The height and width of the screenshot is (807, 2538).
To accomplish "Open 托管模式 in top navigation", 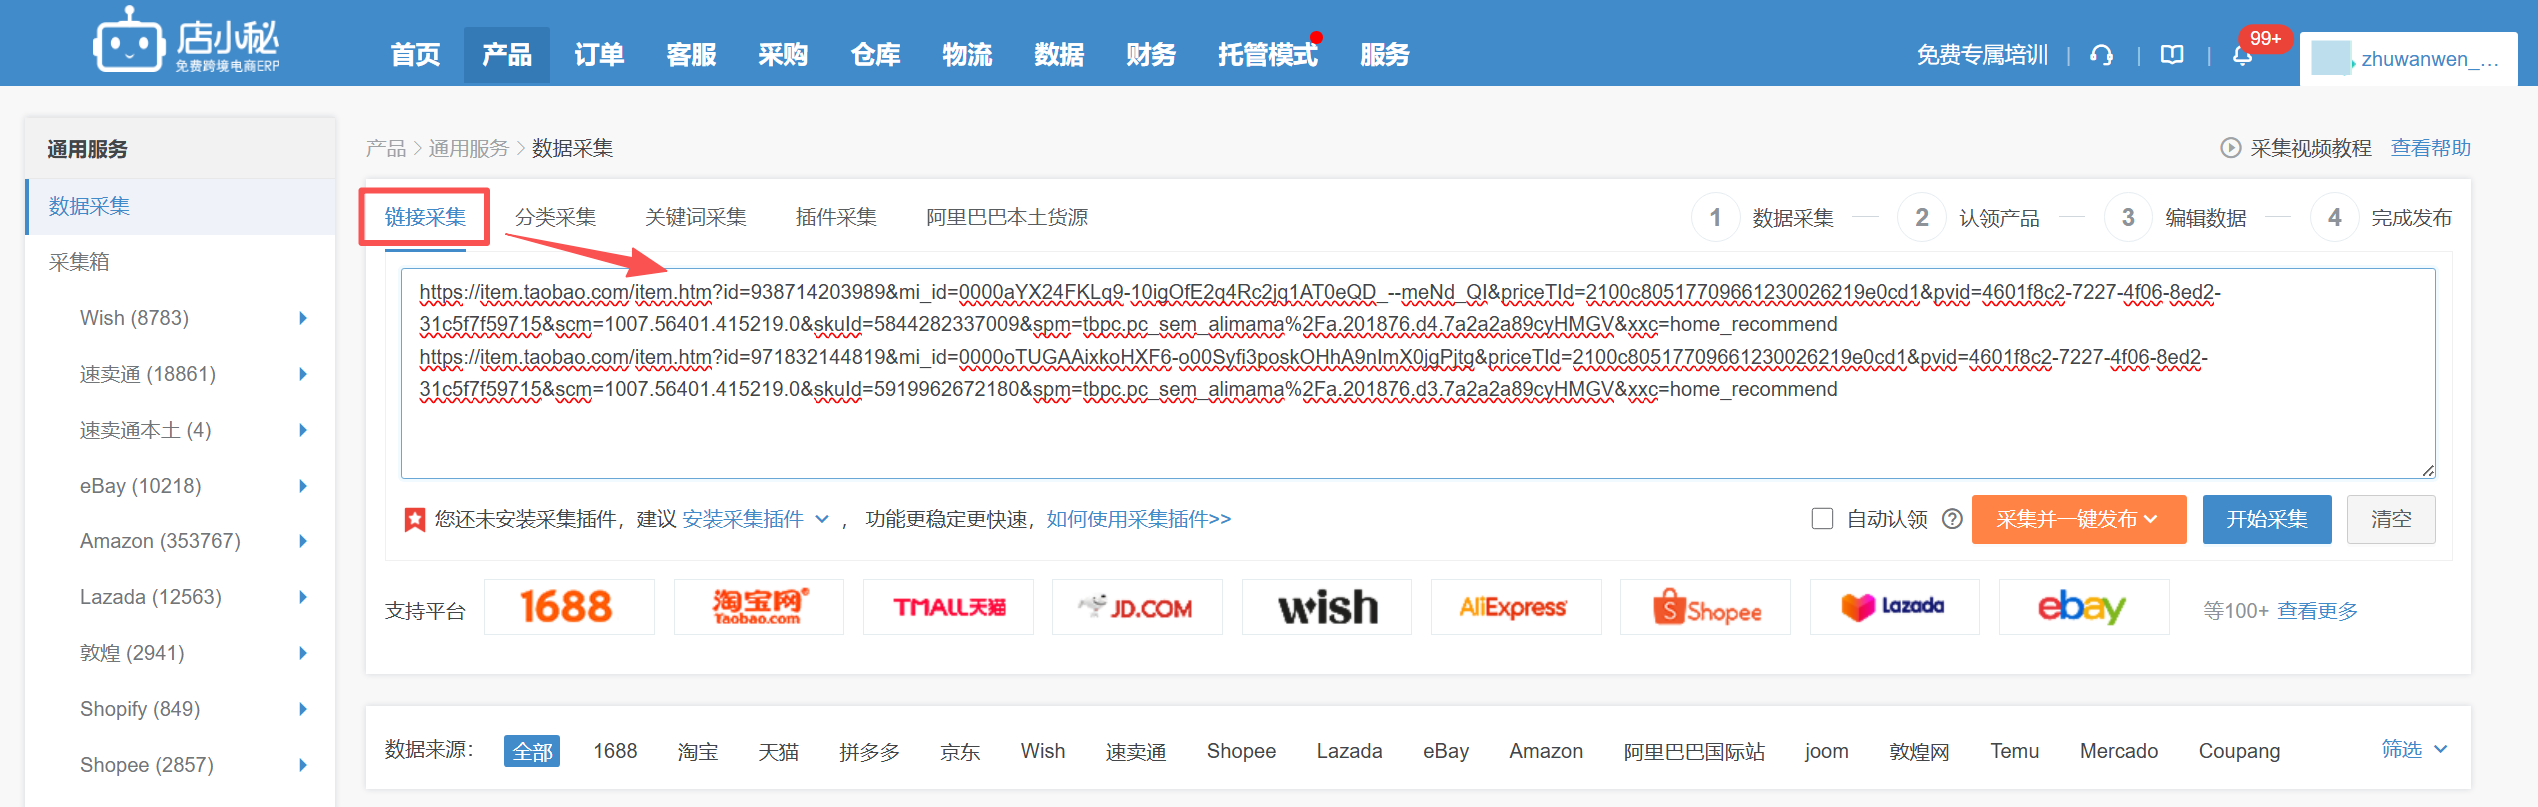I will [x=1267, y=55].
